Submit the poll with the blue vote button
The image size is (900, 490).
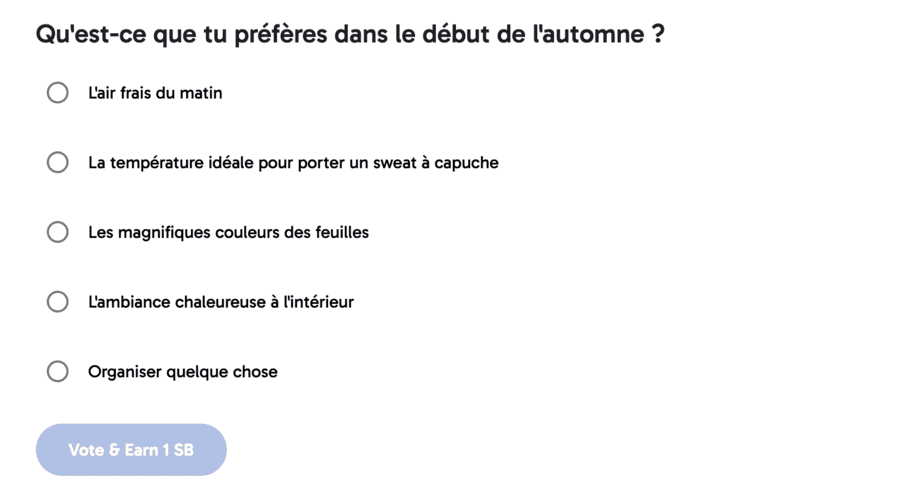[131, 450]
